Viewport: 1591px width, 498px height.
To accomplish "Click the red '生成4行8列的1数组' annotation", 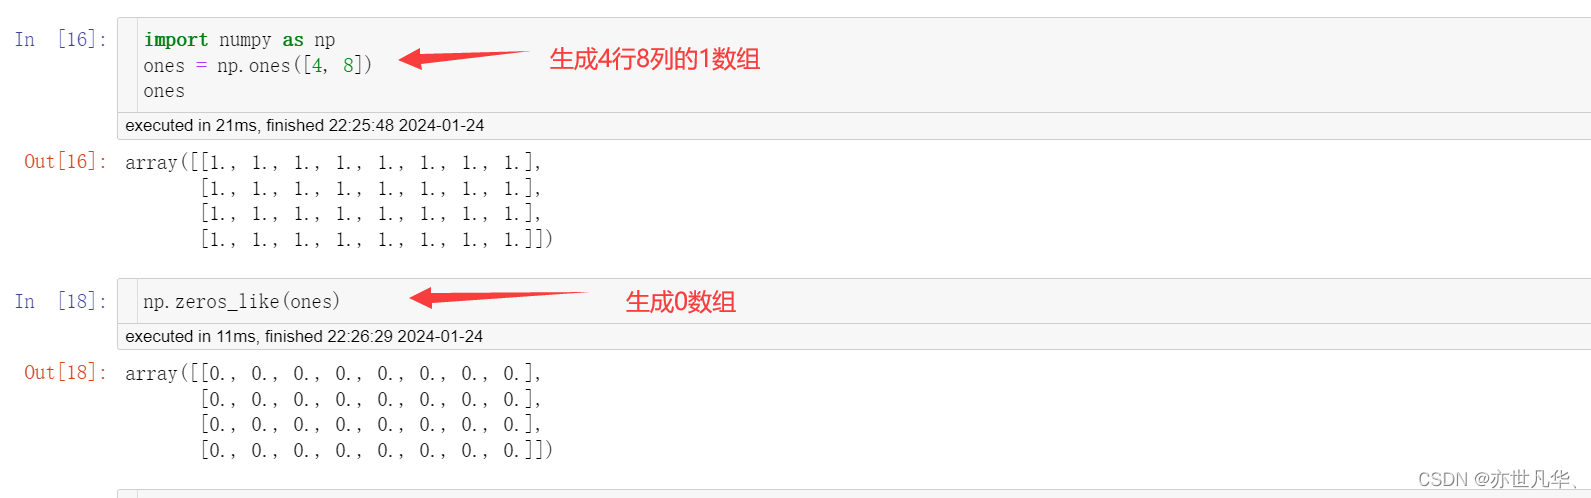I will tap(655, 59).
